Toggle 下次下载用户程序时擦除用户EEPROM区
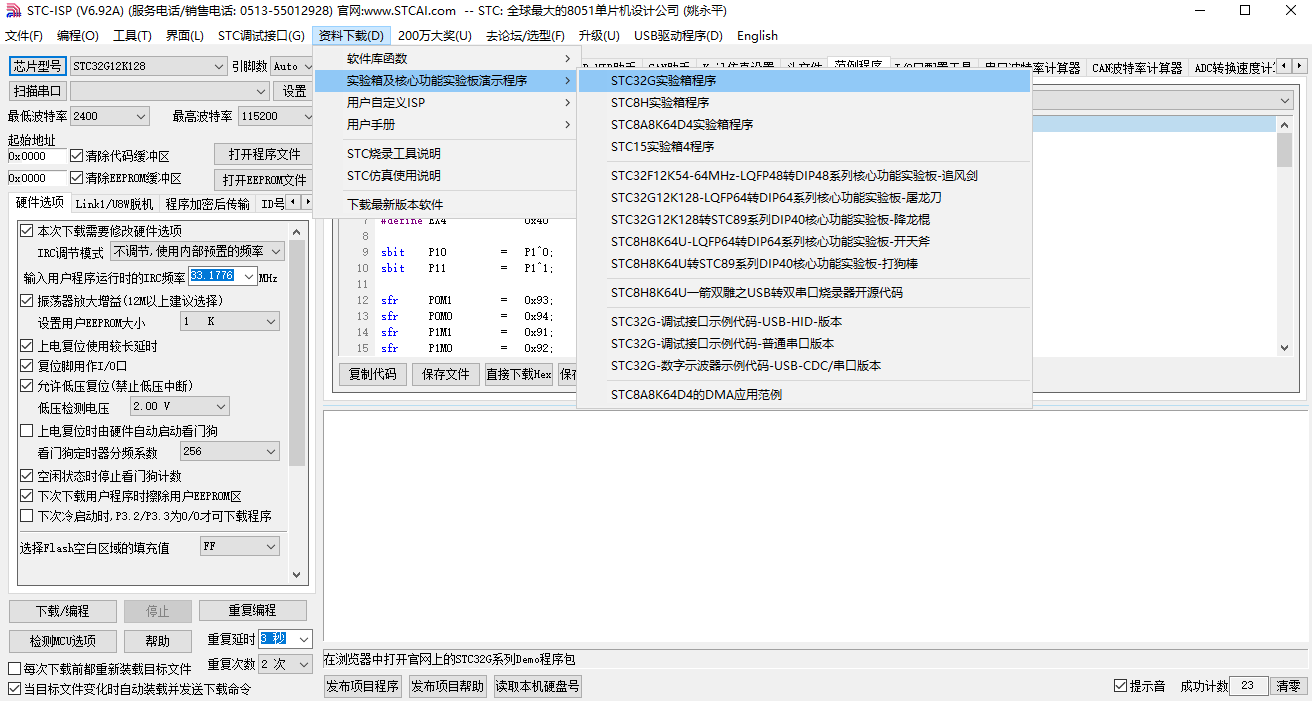 pos(27,496)
